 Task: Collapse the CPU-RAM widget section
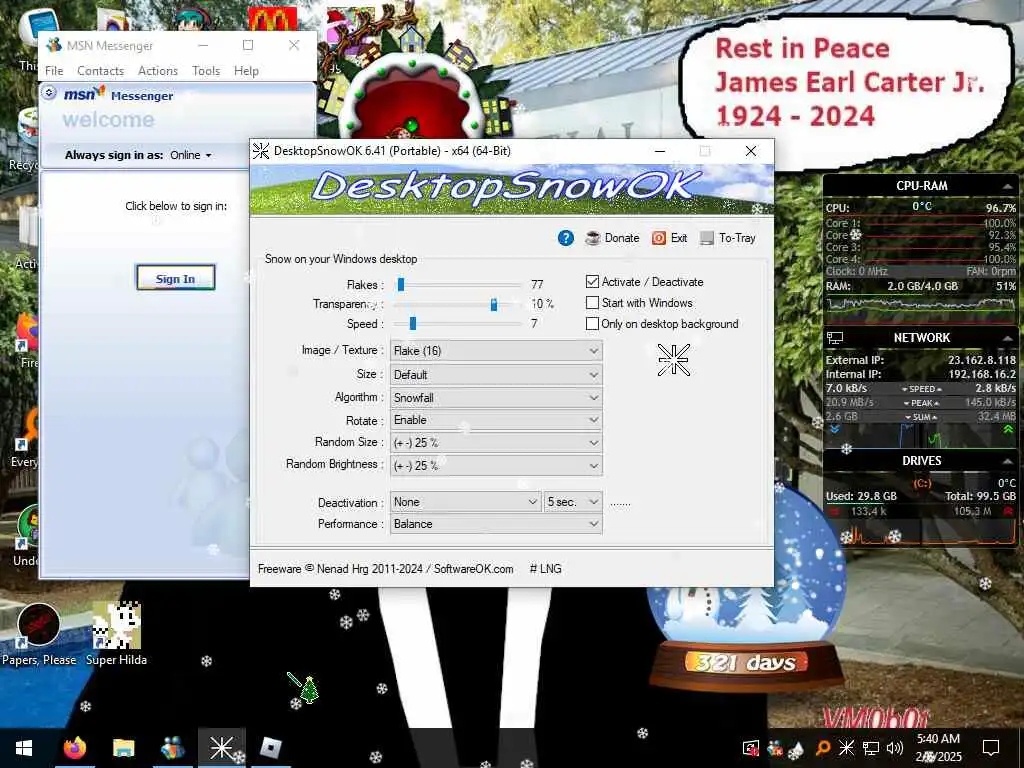coord(1006,186)
